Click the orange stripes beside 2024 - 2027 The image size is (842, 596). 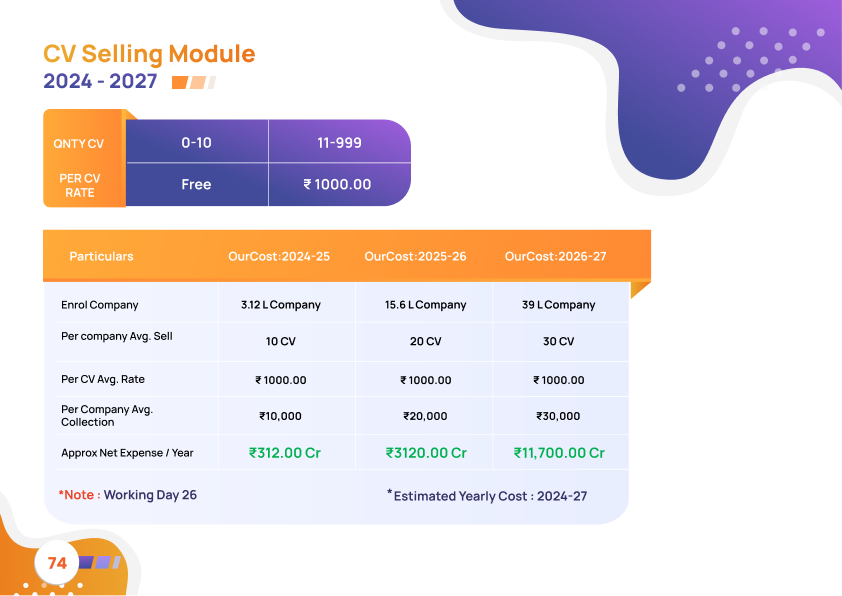[194, 83]
